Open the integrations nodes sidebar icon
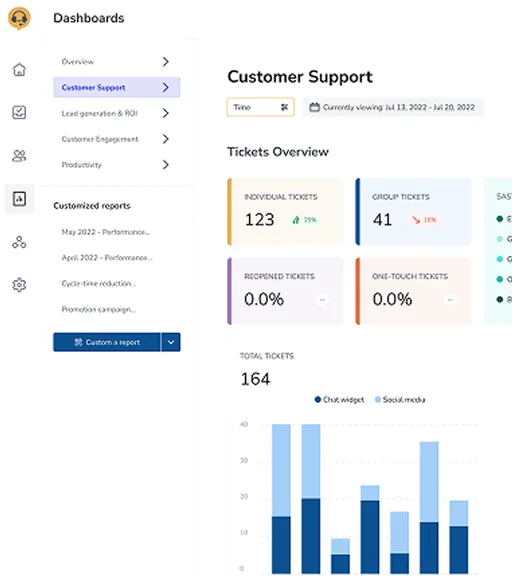 (x=19, y=242)
